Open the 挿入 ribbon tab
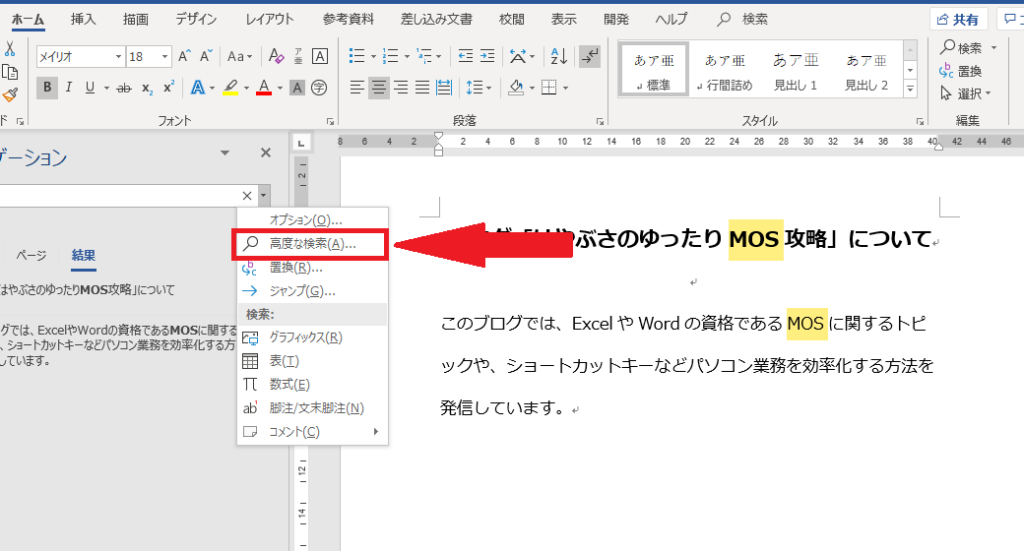1024x551 pixels. pyautogui.click(x=83, y=19)
